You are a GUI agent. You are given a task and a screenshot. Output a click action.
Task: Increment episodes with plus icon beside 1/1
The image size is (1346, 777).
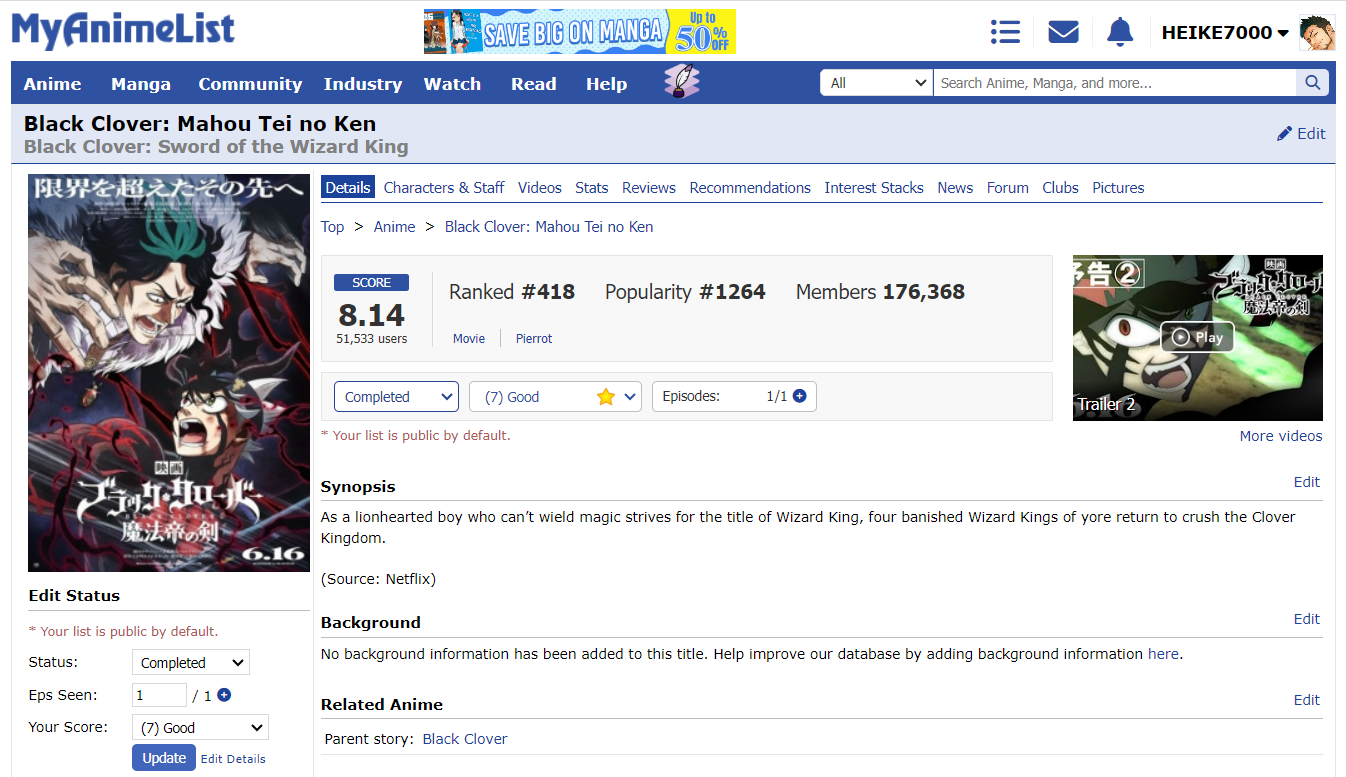point(799,396)
